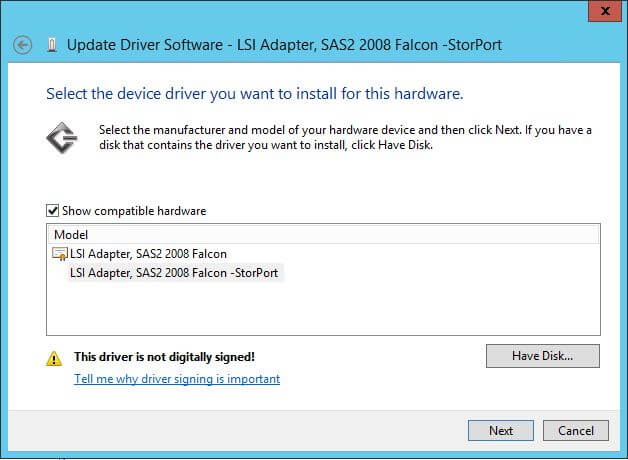
Task: Click the Update Driver Software title text
Action: 284,45
